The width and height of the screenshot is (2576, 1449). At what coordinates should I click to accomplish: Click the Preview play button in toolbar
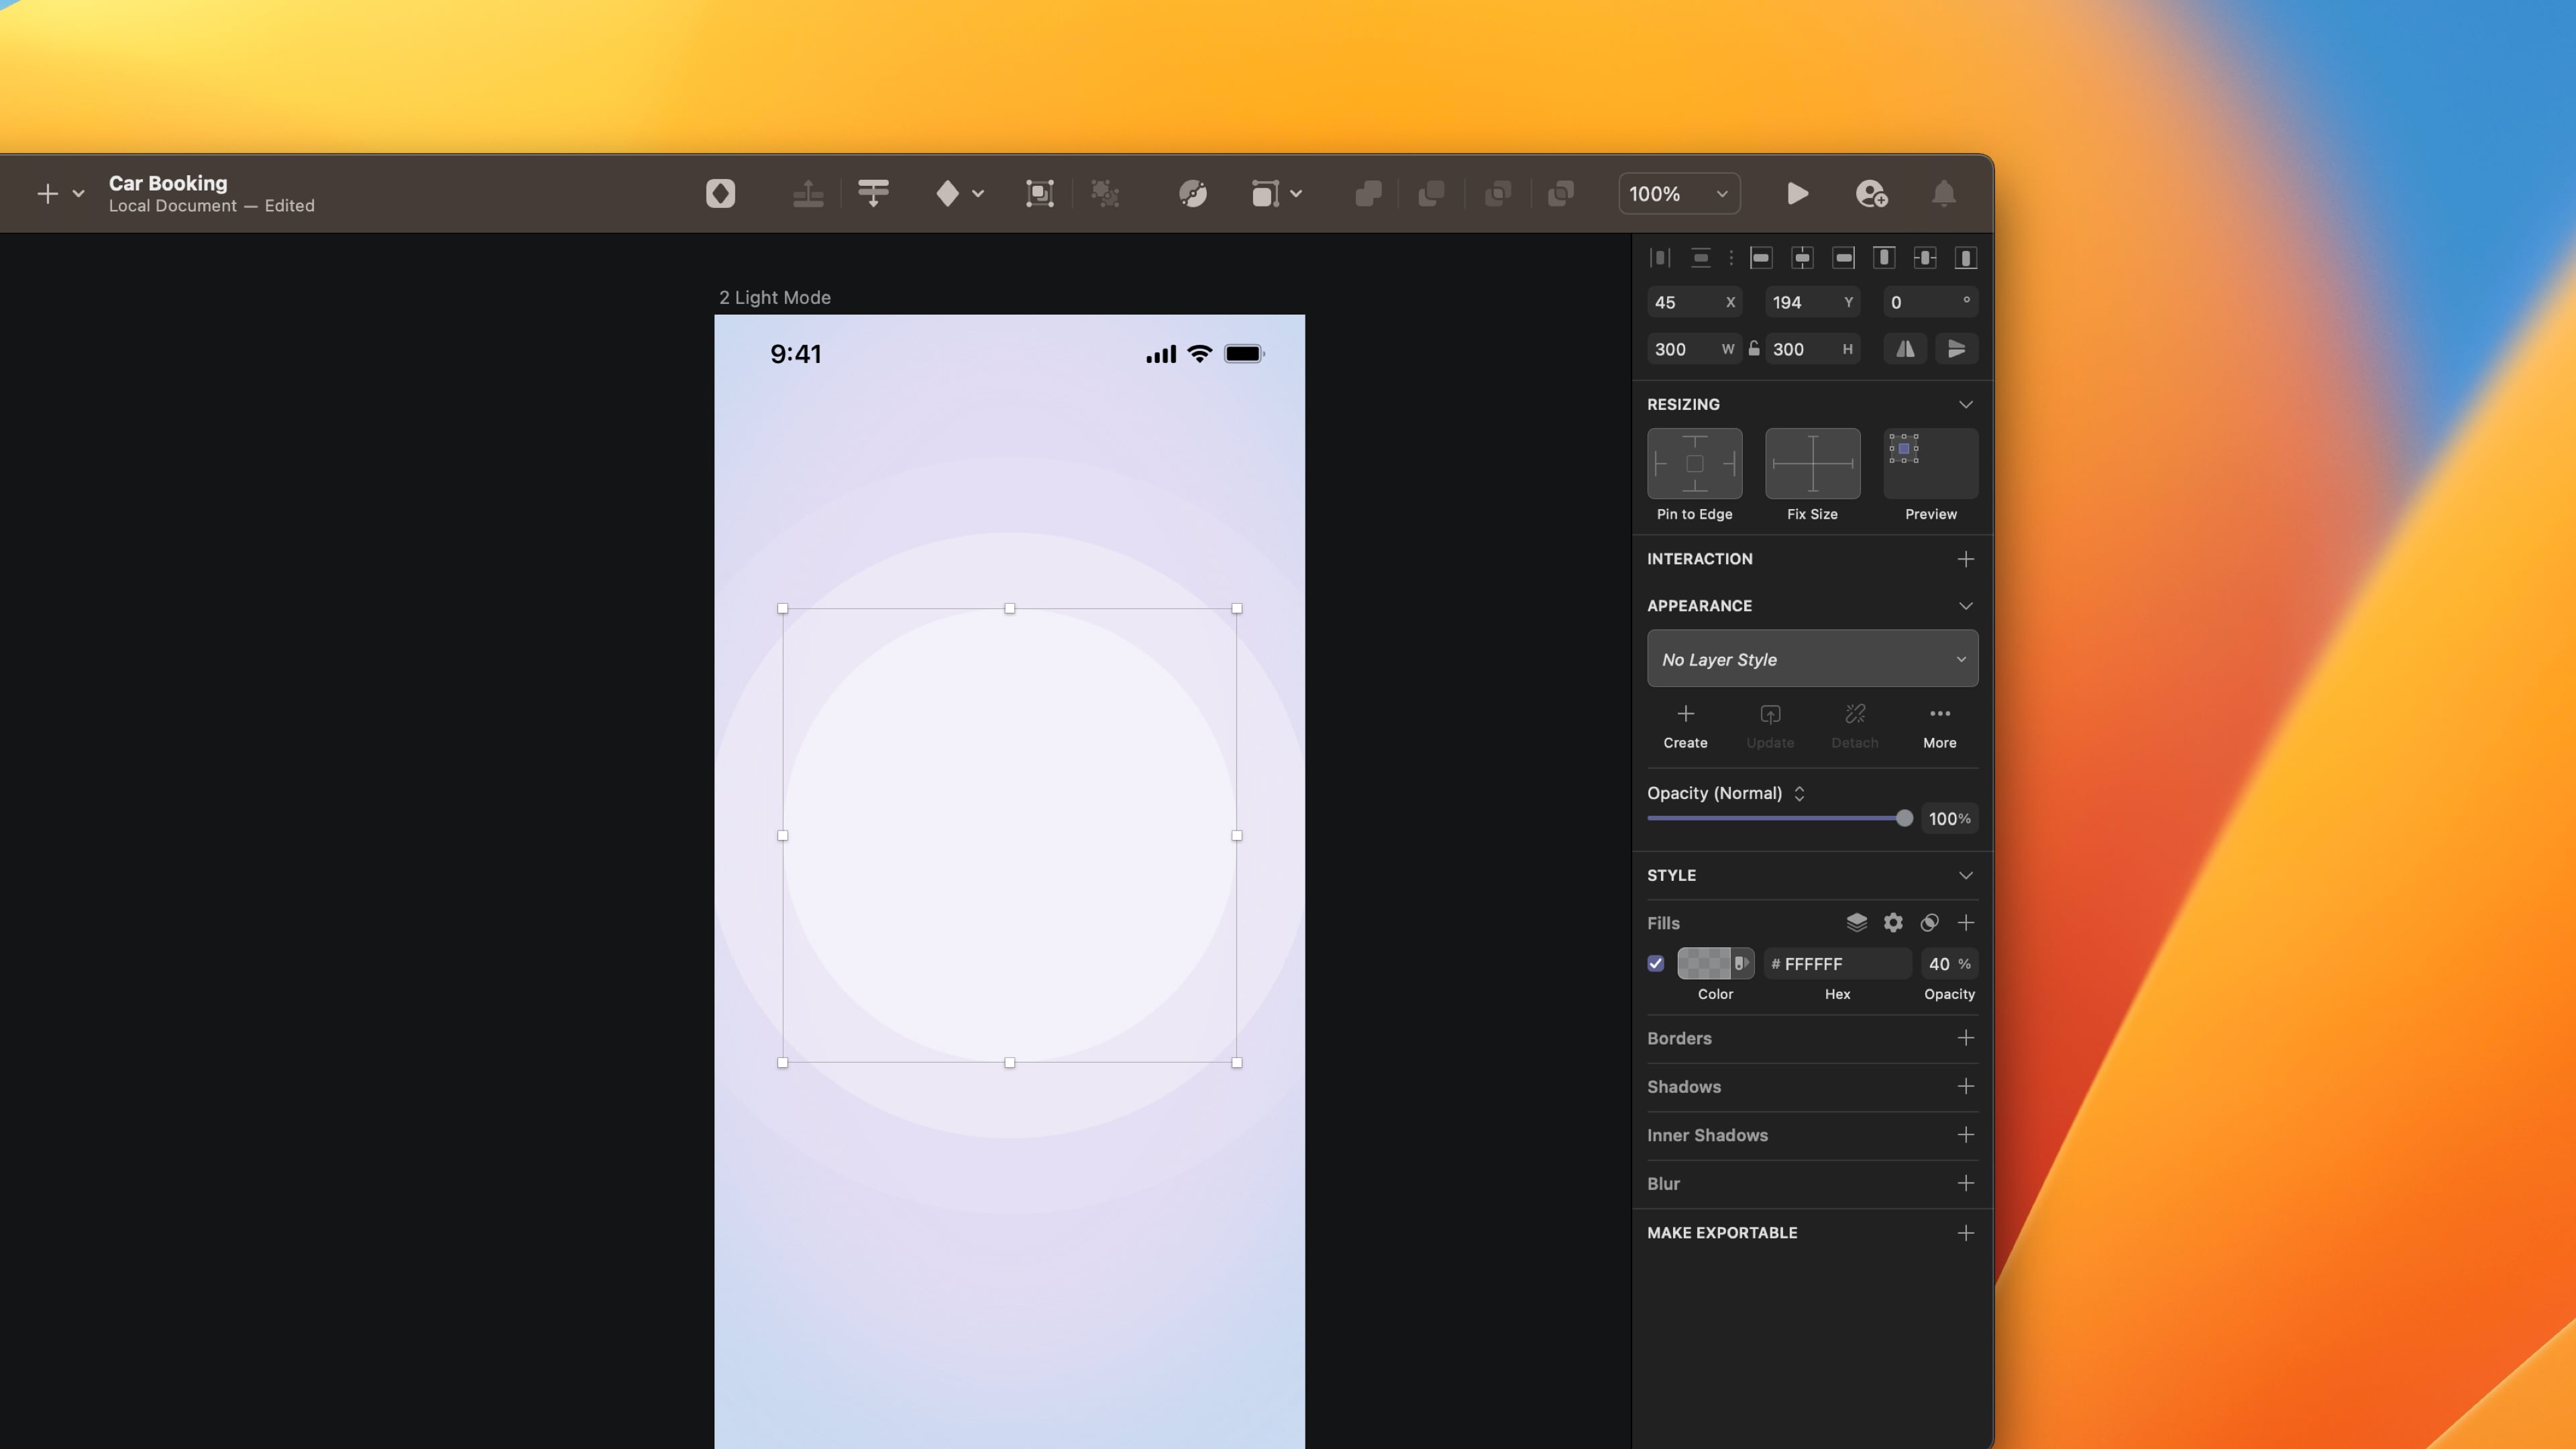(1797, 193)
